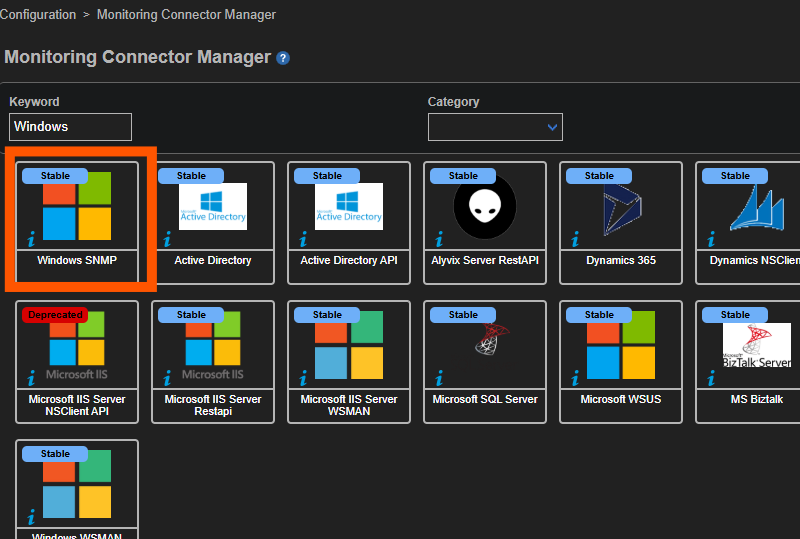Click Monitoring Connector Manager breadcrumb link

coord(185,15)
